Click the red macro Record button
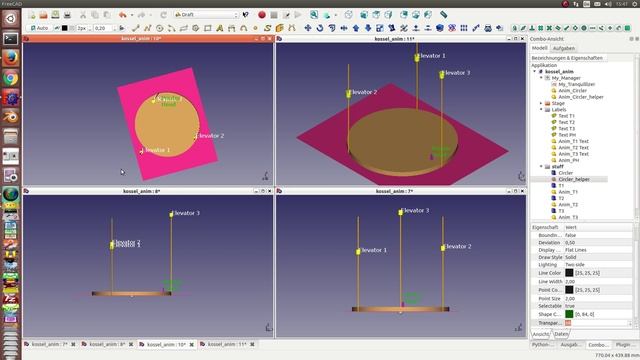Image resolution: width=640 pixels, height=360 pixels. tap(262, 15)
